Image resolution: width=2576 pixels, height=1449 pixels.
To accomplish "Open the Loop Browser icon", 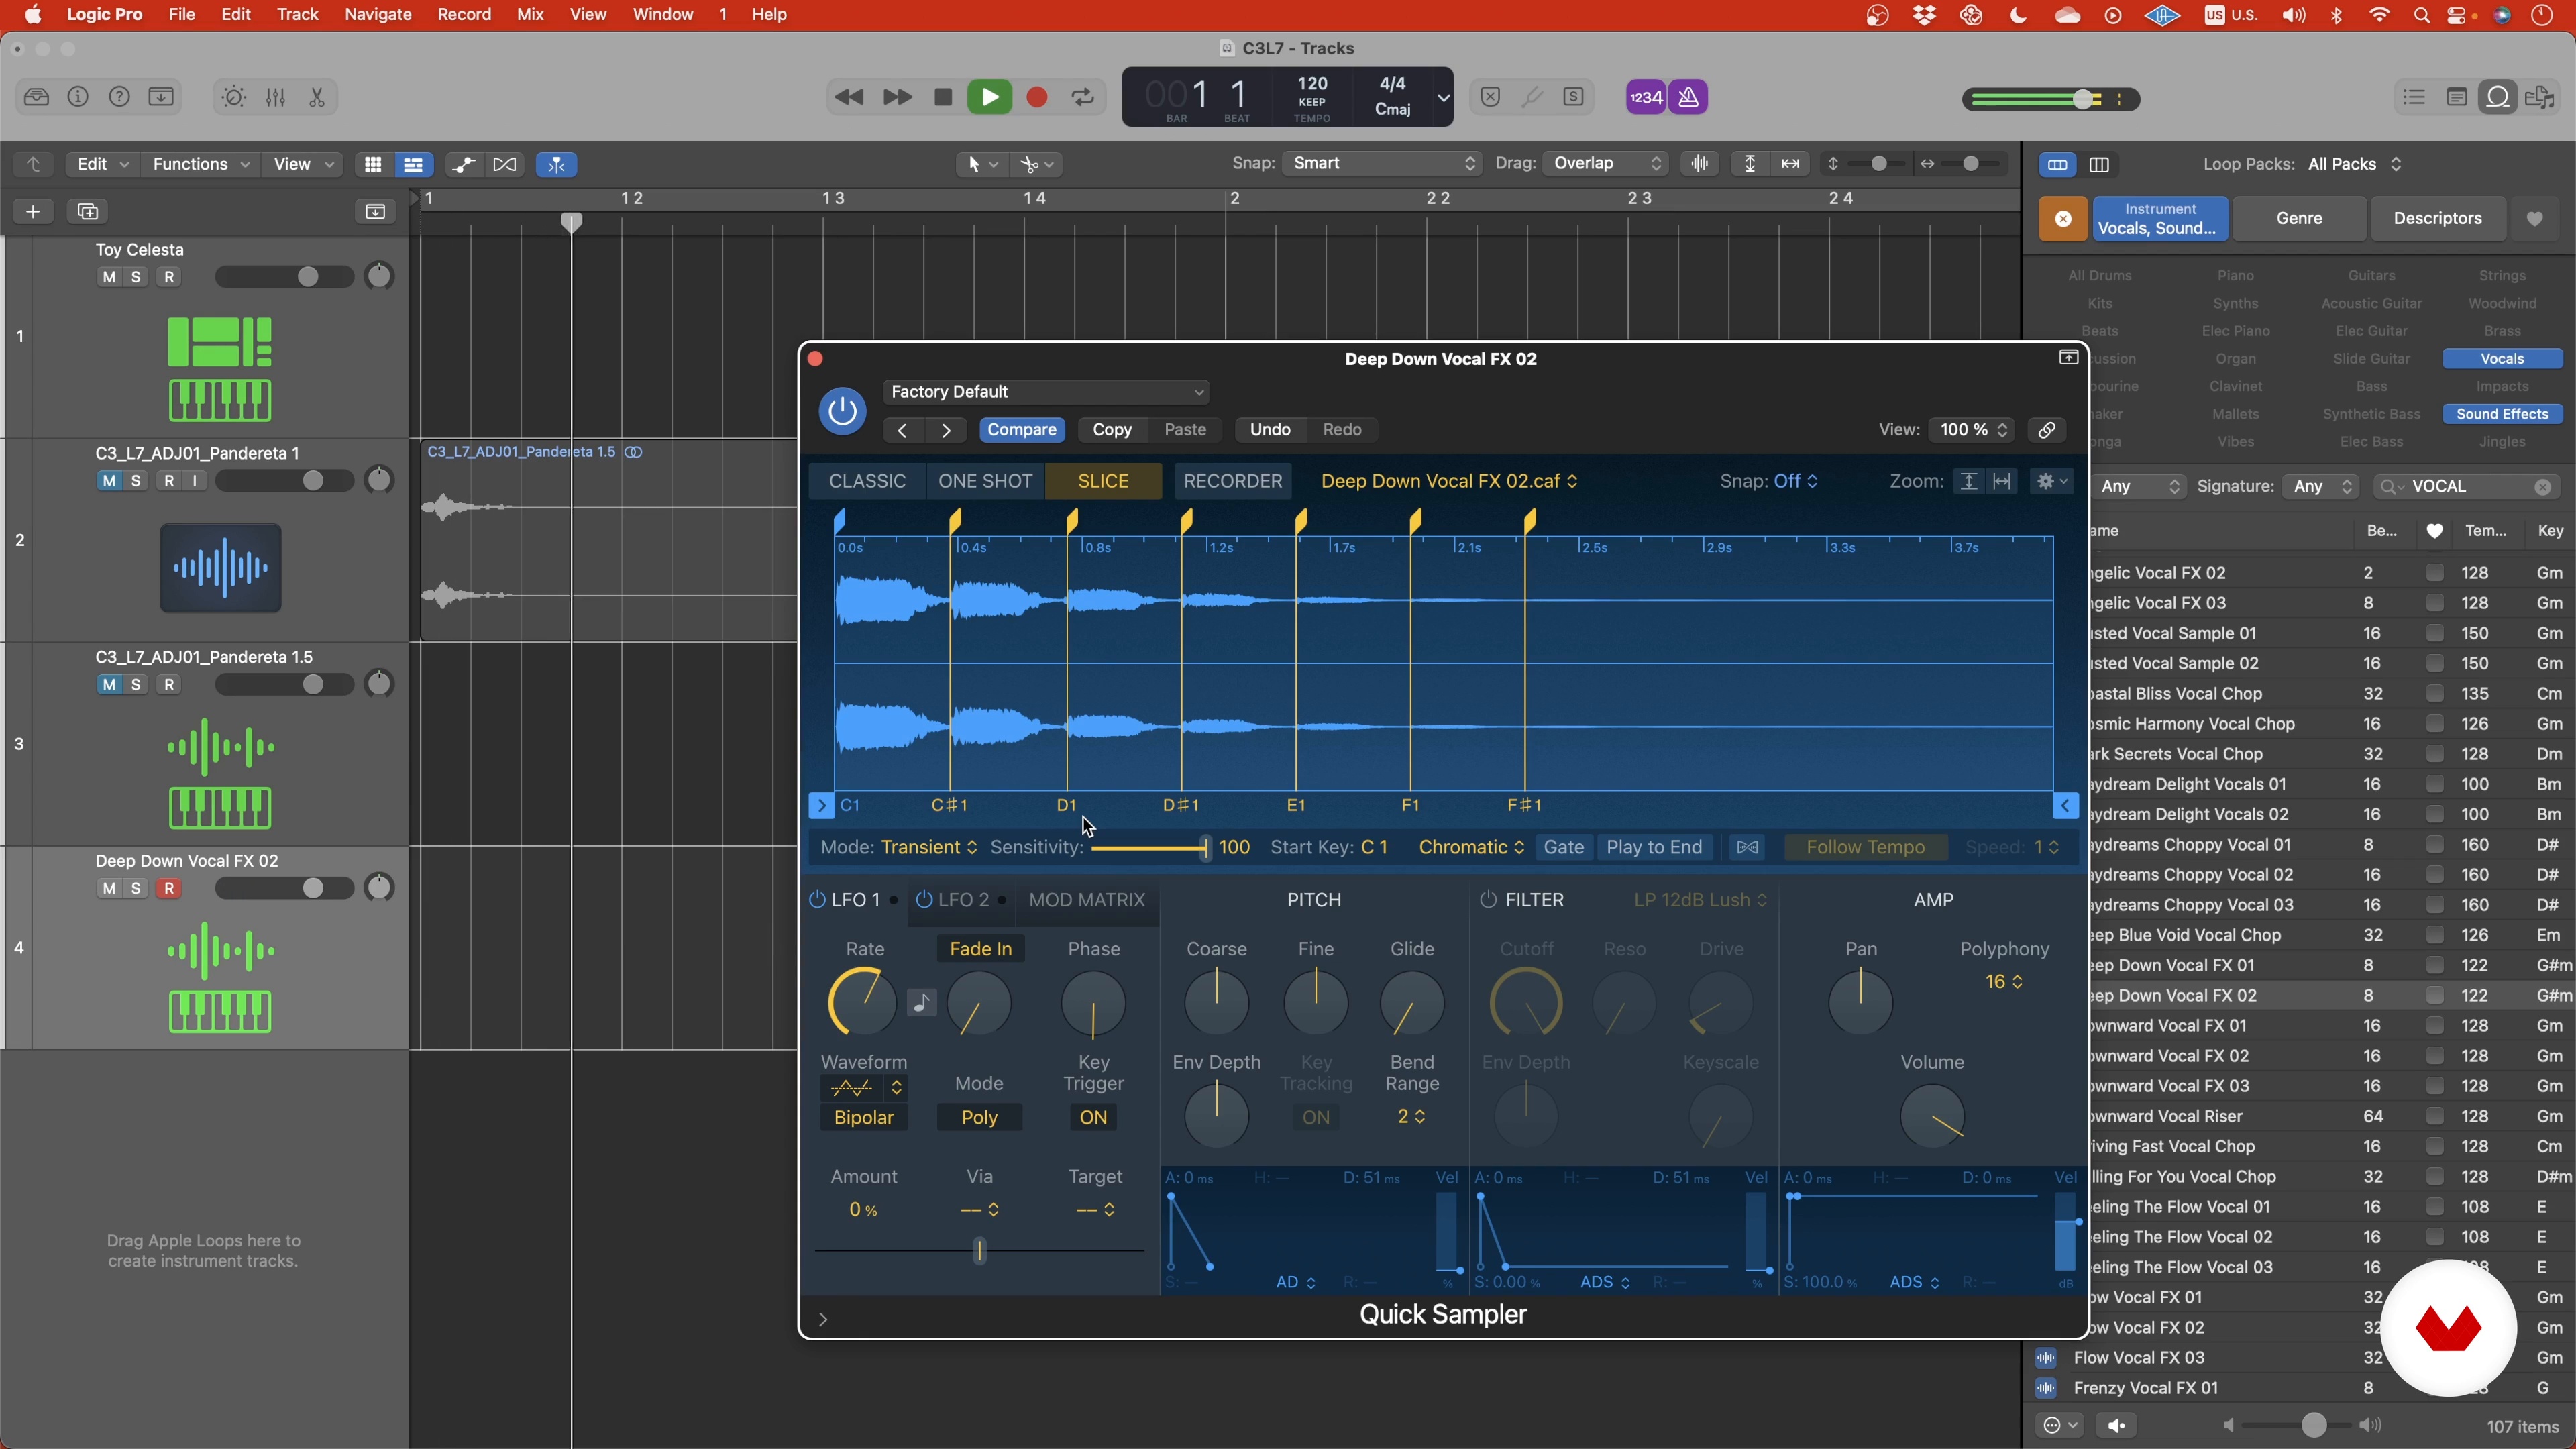I will [x=2498, y=97].
